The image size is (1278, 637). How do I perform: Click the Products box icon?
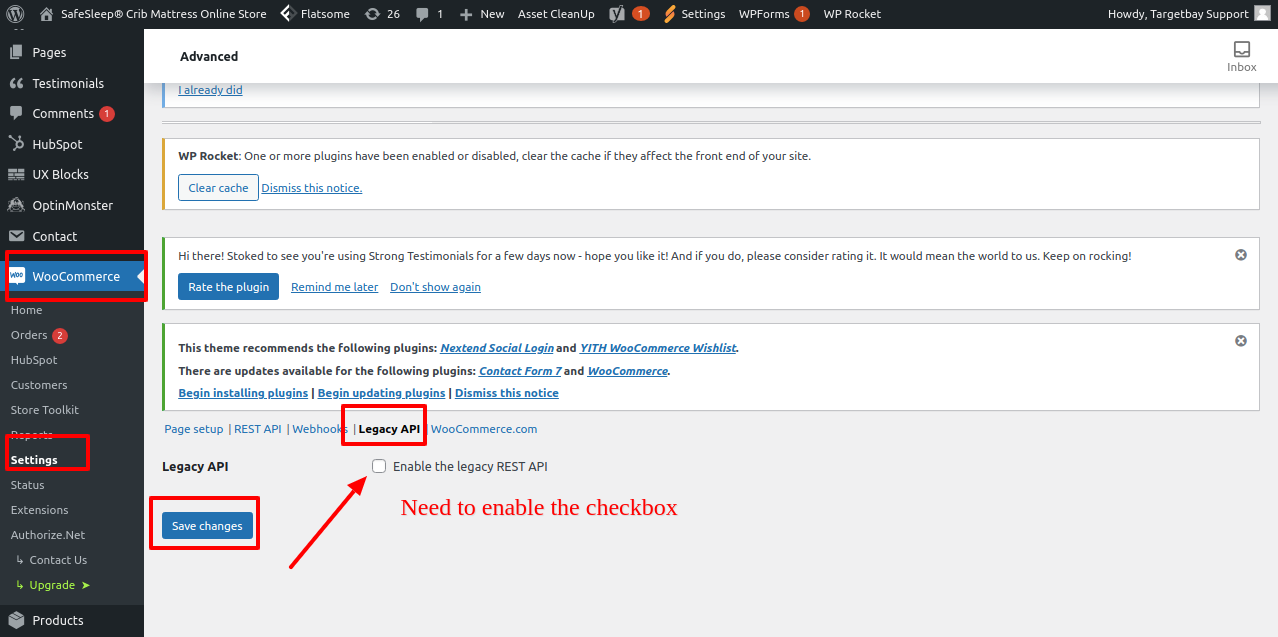[x=16, y=620]
